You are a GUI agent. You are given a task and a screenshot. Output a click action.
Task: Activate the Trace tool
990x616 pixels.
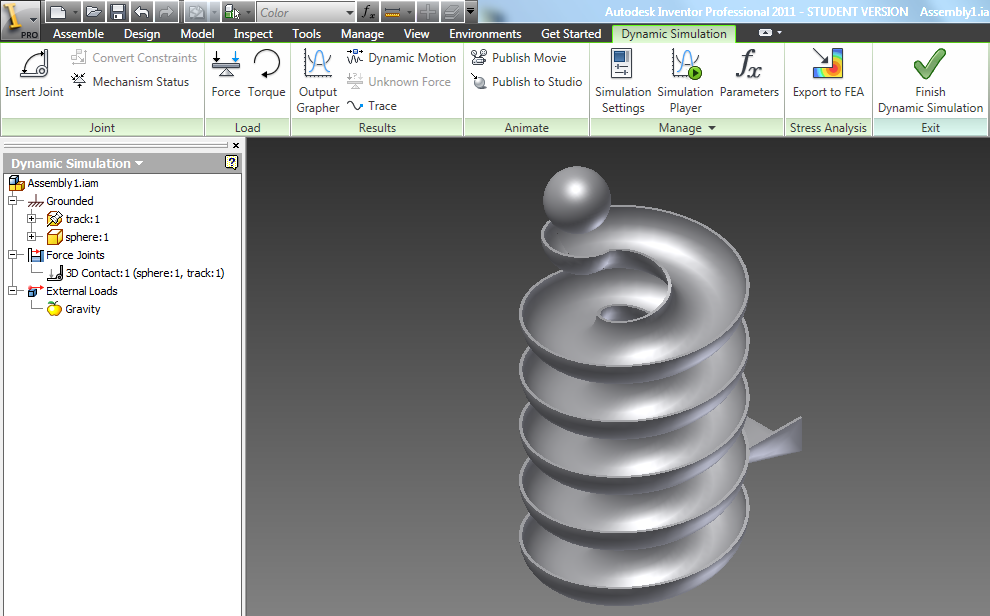[379, 105]
